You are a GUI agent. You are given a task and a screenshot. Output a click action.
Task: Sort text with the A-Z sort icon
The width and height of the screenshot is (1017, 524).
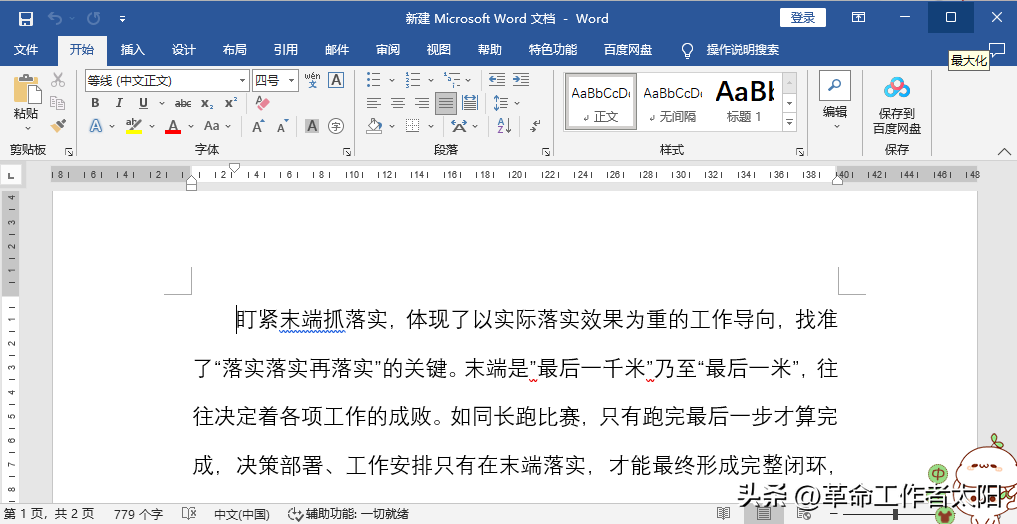click(x=504, y=126)
